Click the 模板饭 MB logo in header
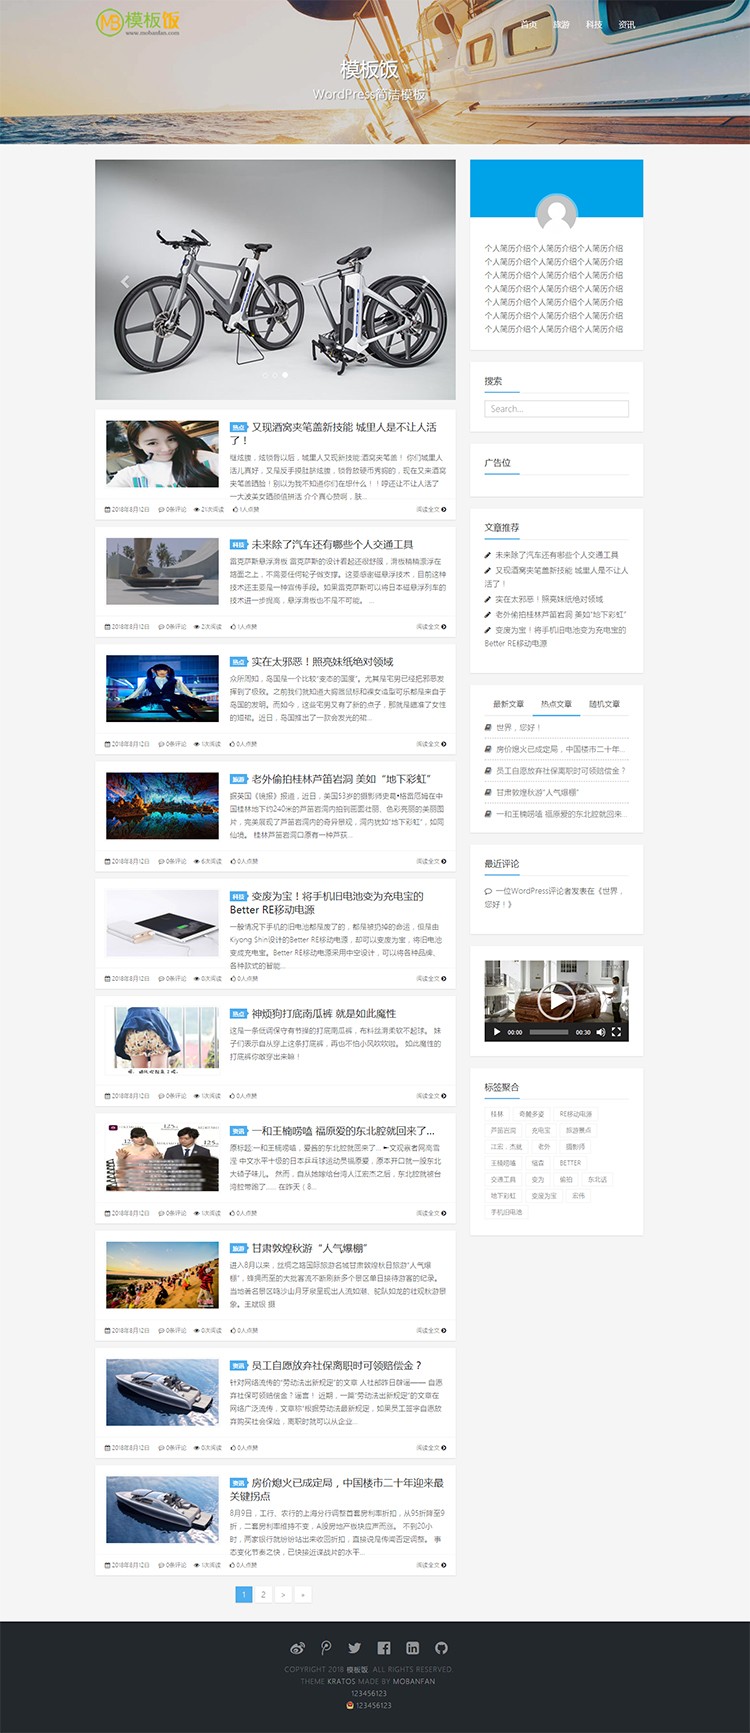 coord(138,22)
